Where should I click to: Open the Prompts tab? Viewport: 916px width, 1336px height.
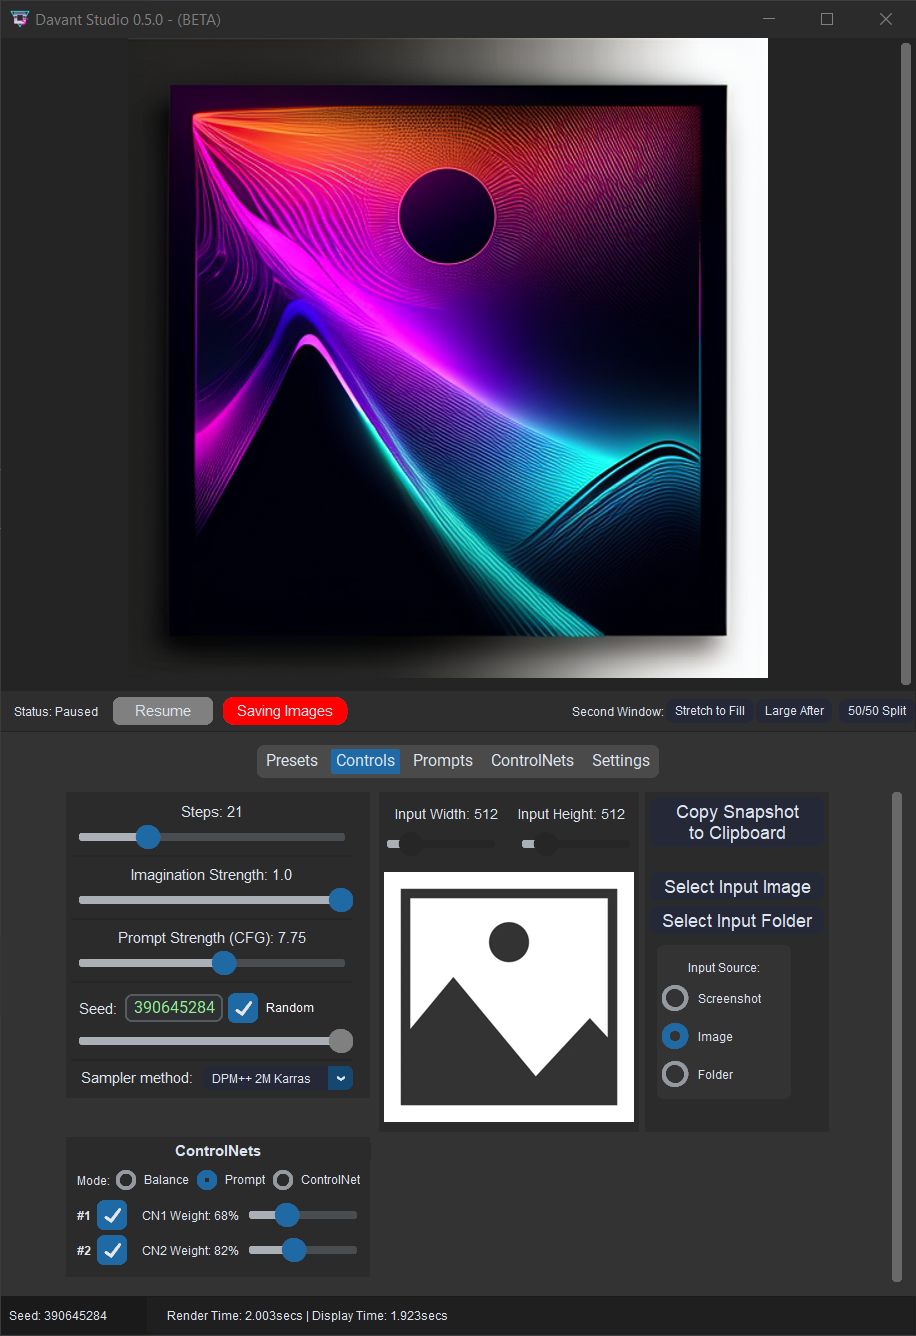click(442, 760)
